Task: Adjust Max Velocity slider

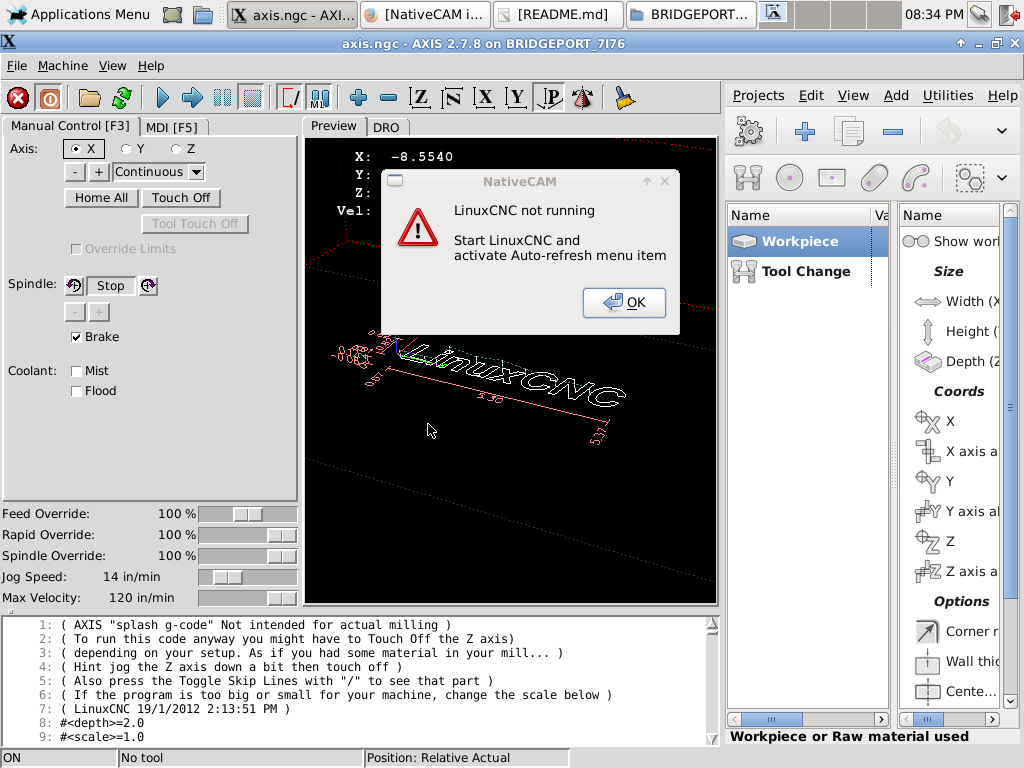Action: [248, 598]
